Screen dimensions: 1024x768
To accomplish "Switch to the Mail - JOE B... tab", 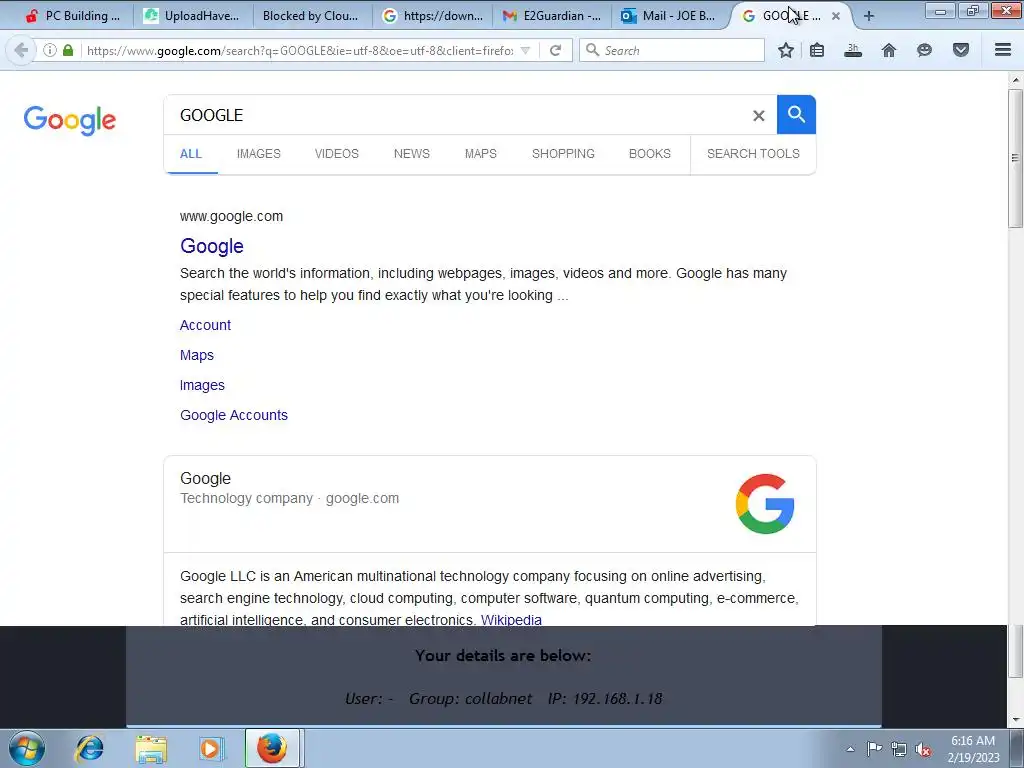I will (x=668, y=16).
